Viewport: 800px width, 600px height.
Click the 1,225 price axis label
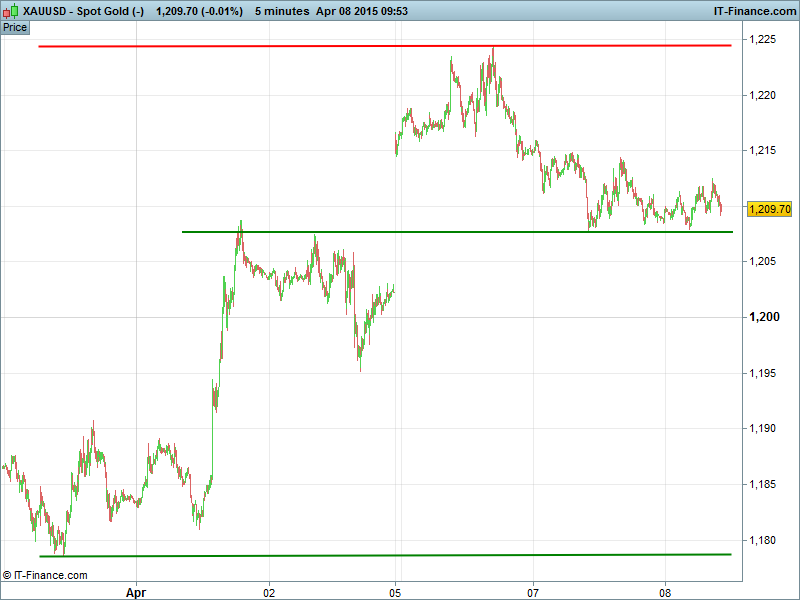click(763, 39)
